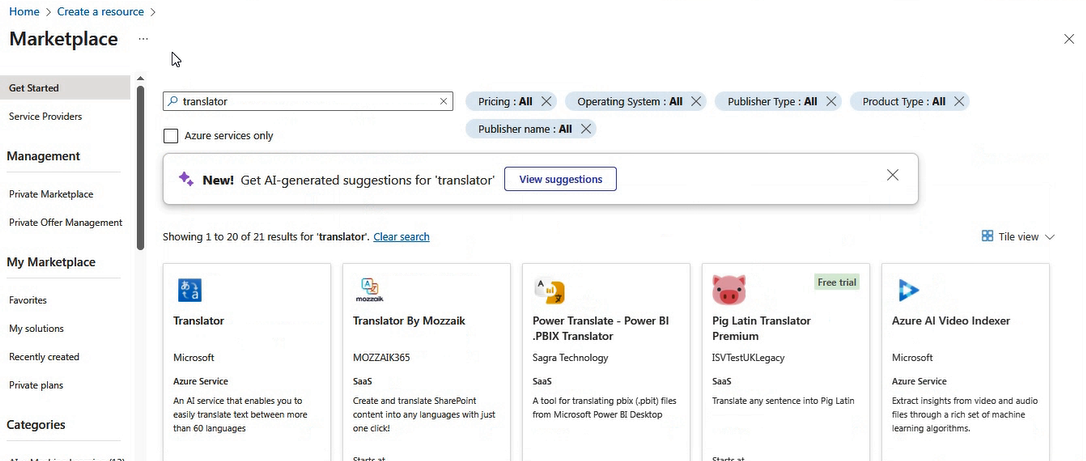
Task: Expand the Tile view dropdown chevron
Action: click(x=1049, y=237)
